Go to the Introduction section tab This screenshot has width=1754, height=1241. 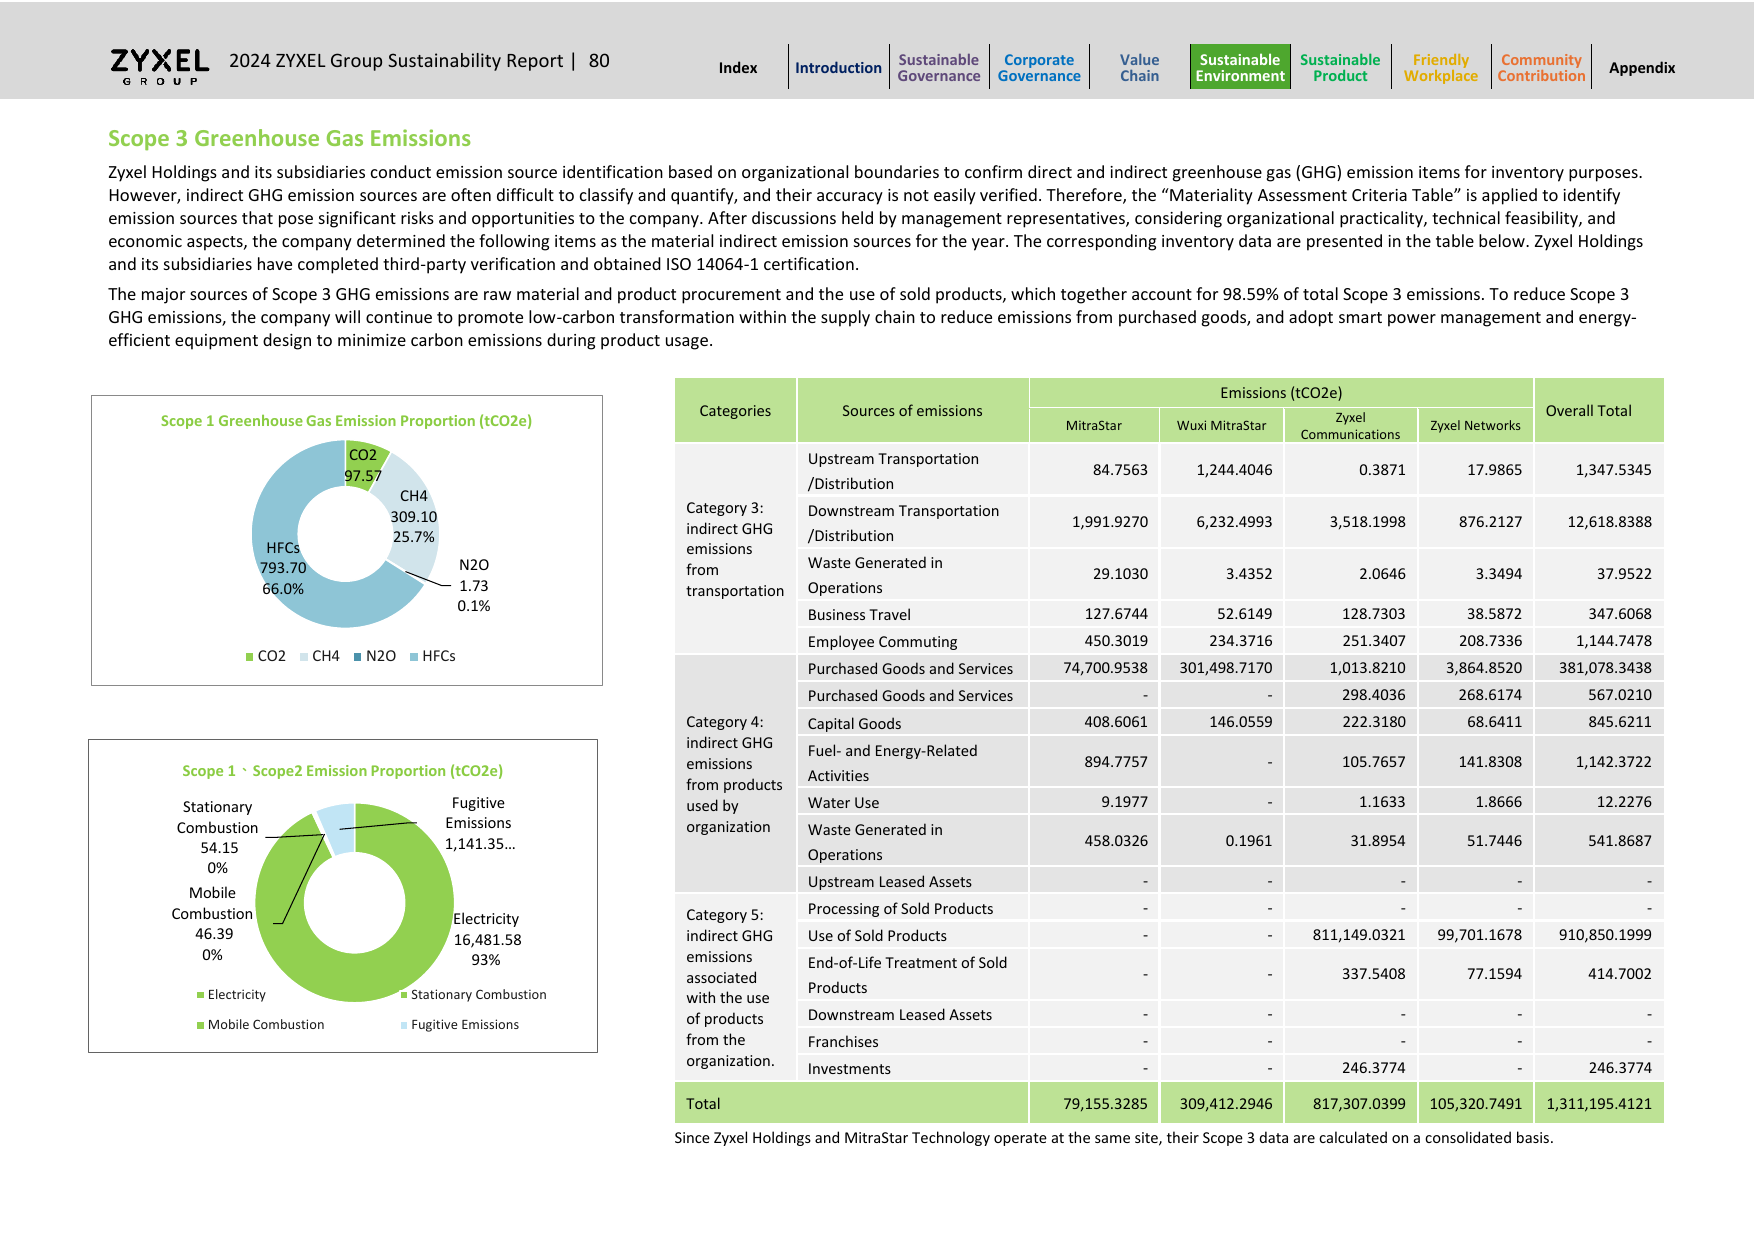[x=838, y=68]
